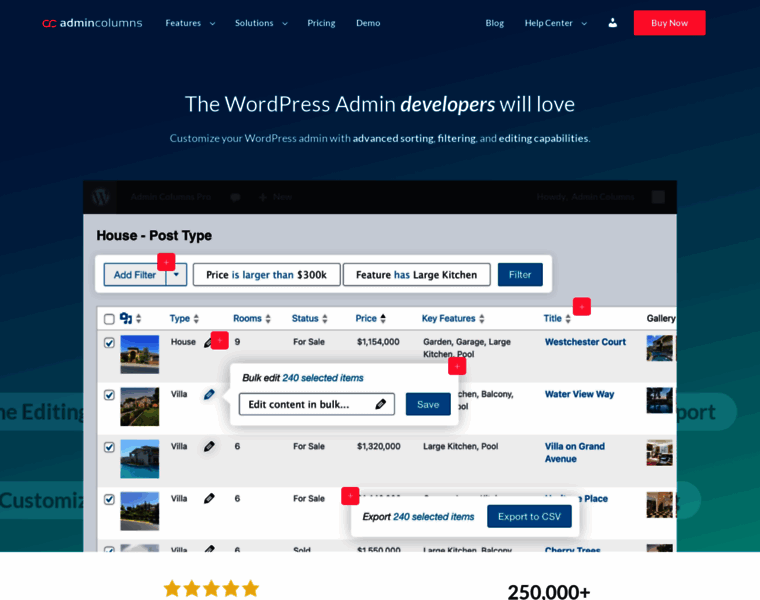
Task: Open the Villa on Grand Avenue thumbnail
Action: (x=140, y=458)
